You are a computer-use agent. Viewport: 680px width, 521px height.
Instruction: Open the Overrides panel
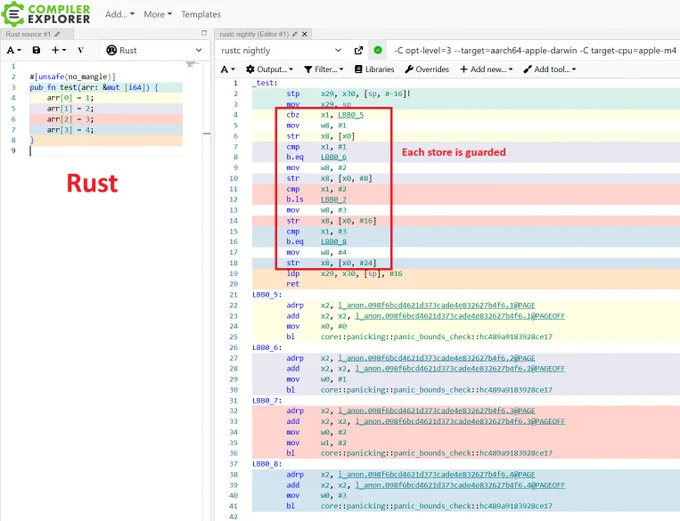coord(427,69)
